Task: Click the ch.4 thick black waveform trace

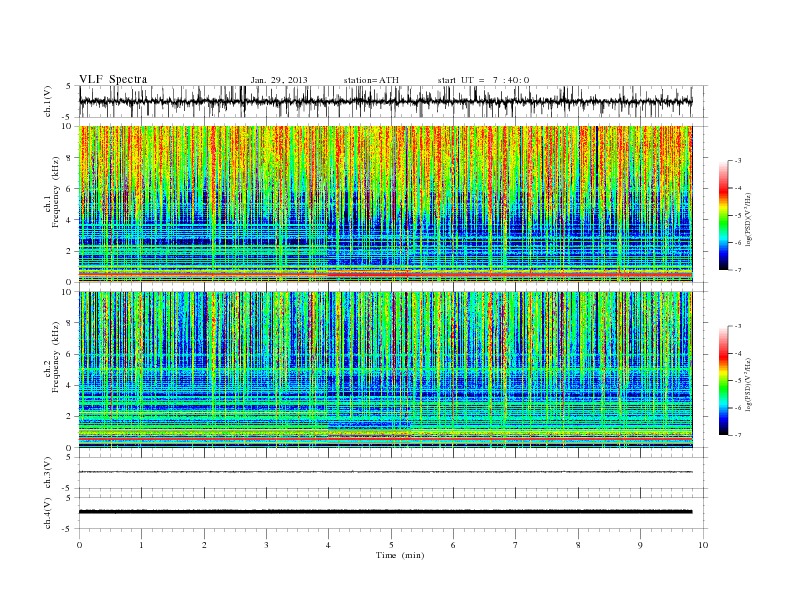Action: (x=385, y=512)
